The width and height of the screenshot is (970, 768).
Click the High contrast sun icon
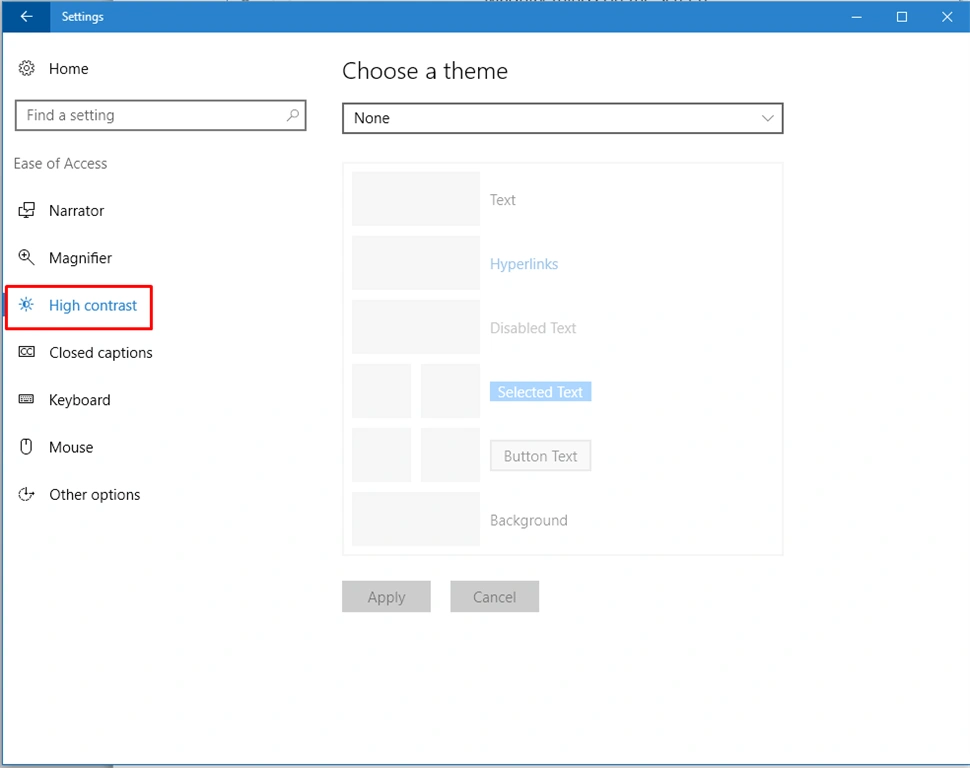(26, 304)
